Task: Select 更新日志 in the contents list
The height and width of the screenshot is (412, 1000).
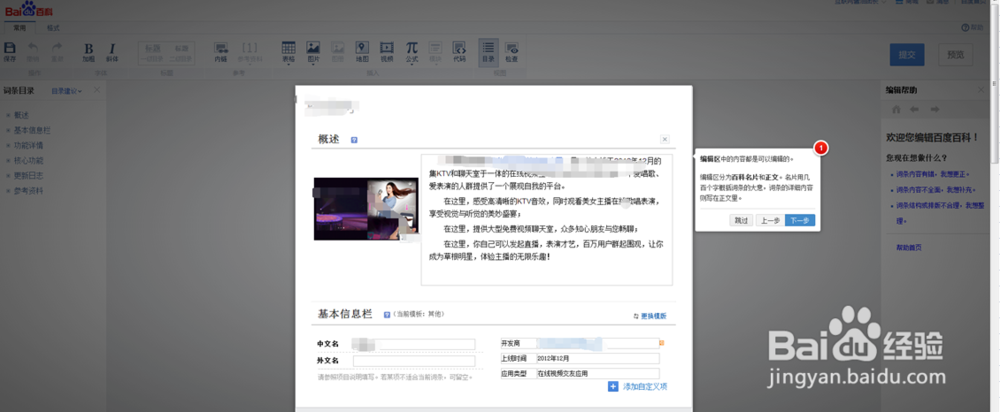Action: tap(29, 175)
